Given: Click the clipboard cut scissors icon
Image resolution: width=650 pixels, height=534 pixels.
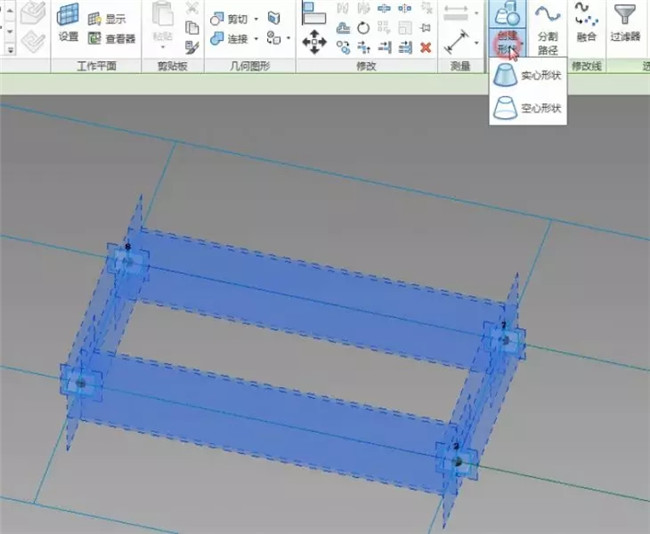Looking at the screenshot, I should click(x=192, y=7).
